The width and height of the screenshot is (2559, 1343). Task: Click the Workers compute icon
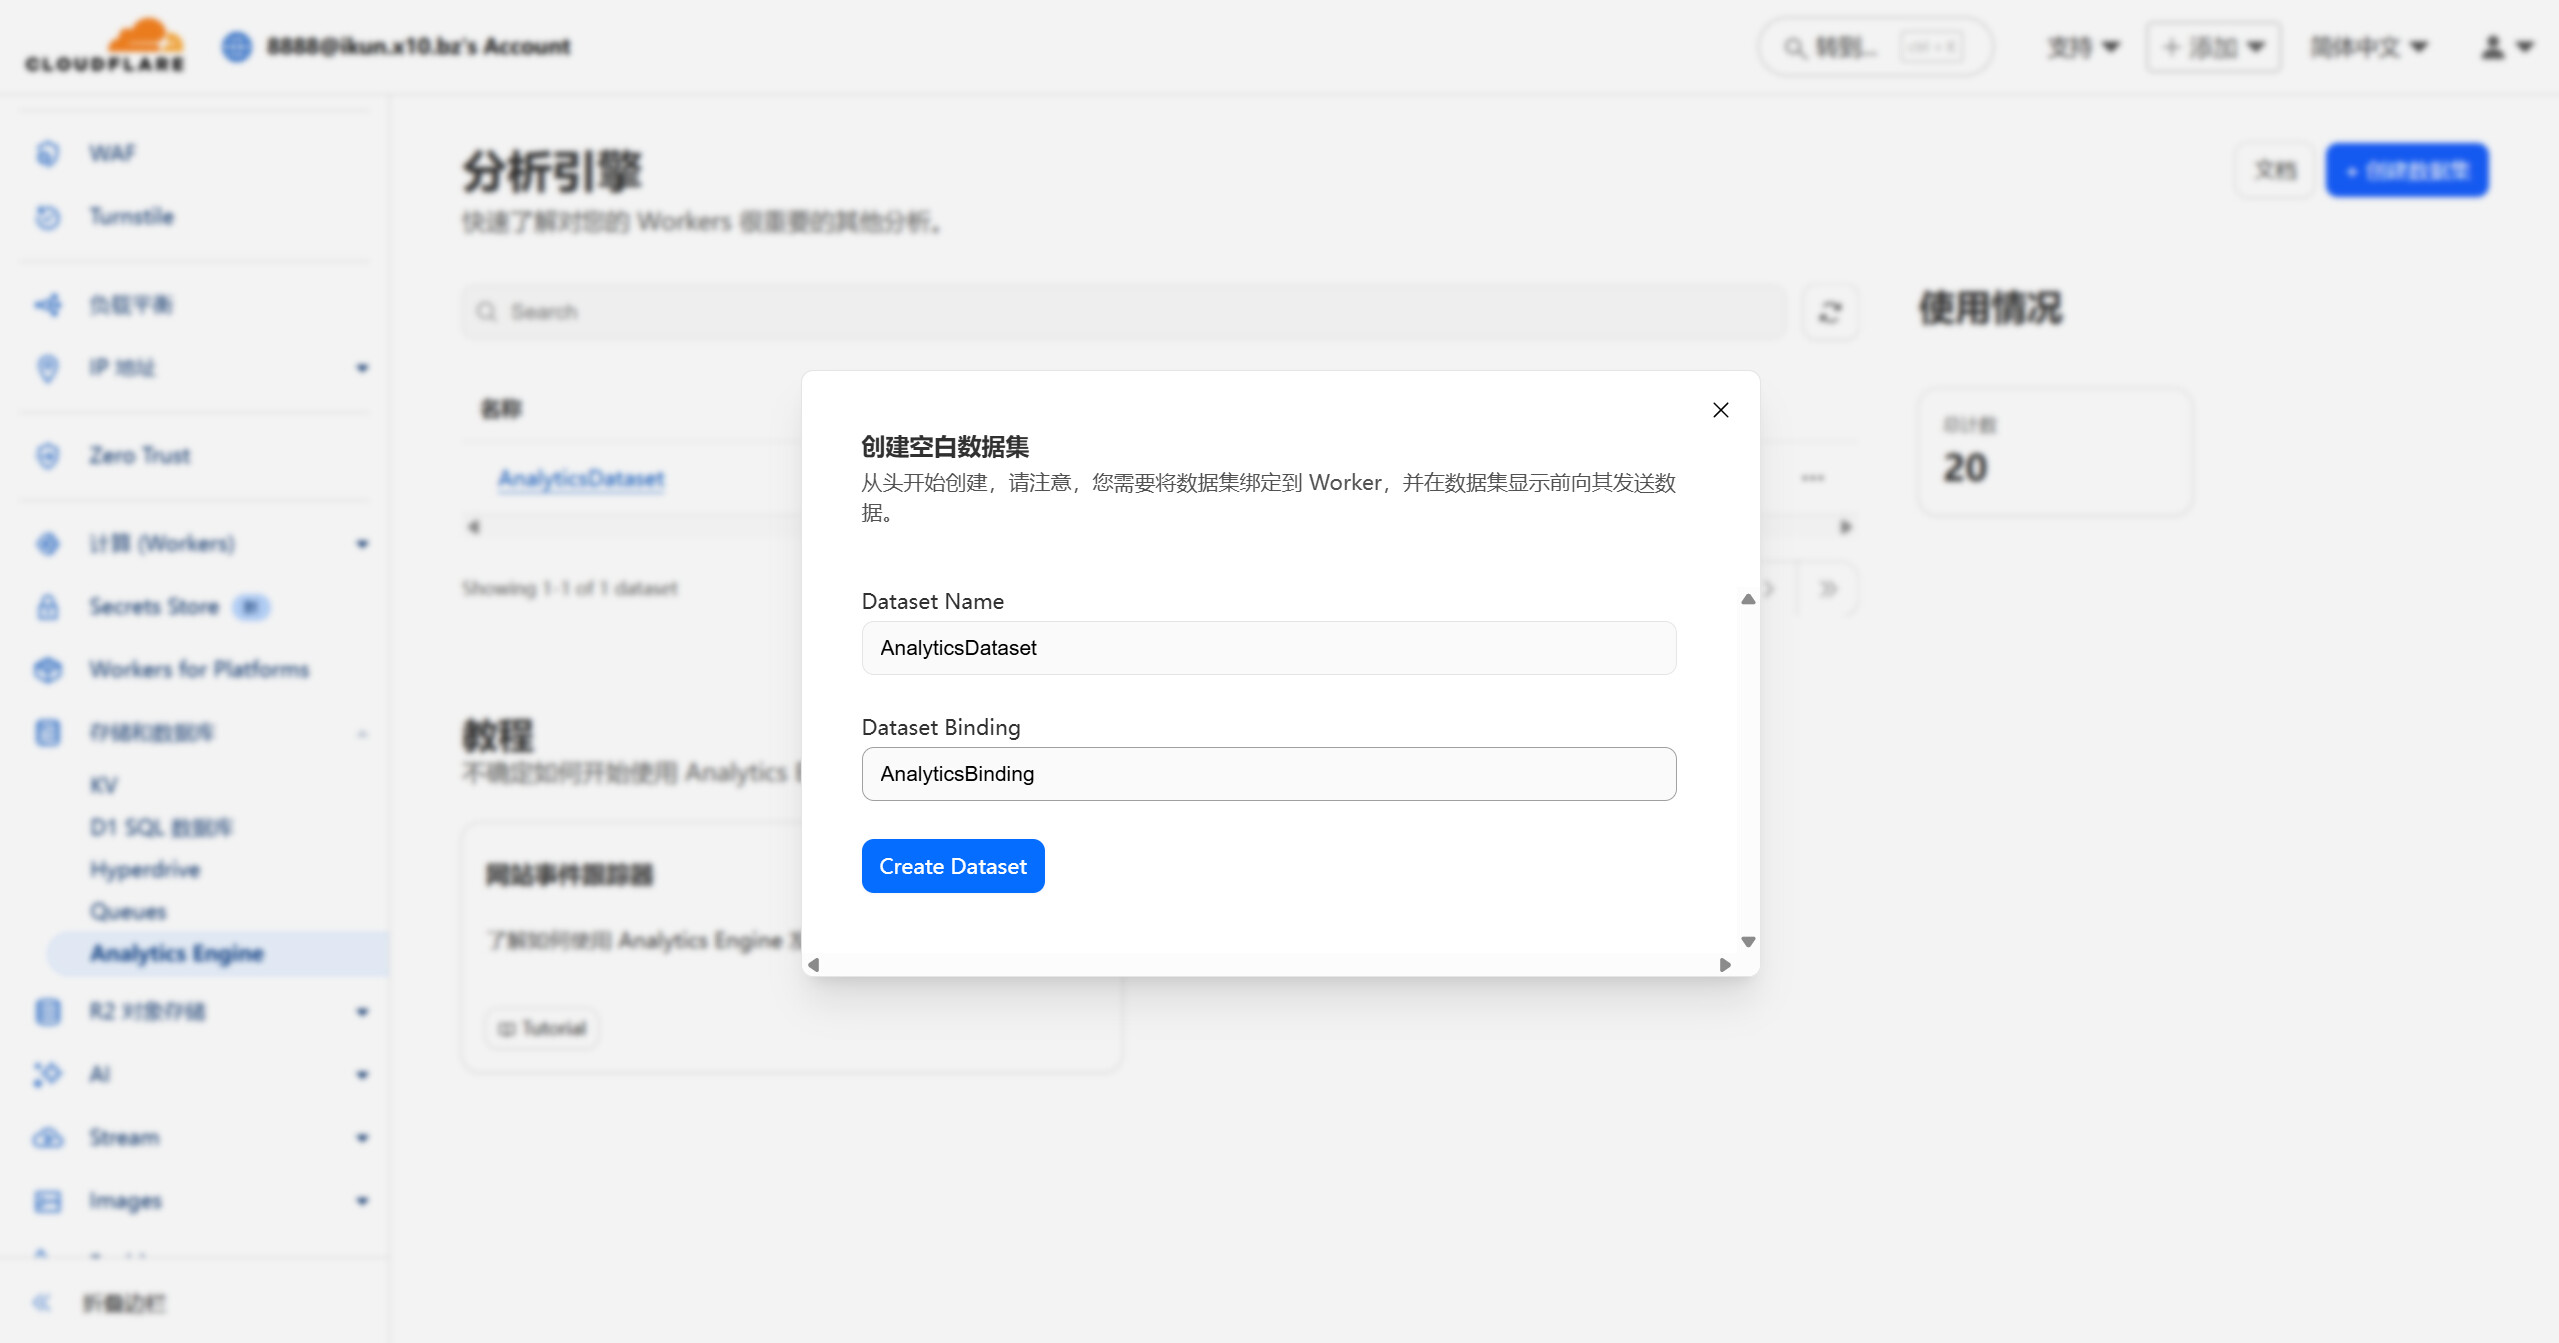pos(47,544)
